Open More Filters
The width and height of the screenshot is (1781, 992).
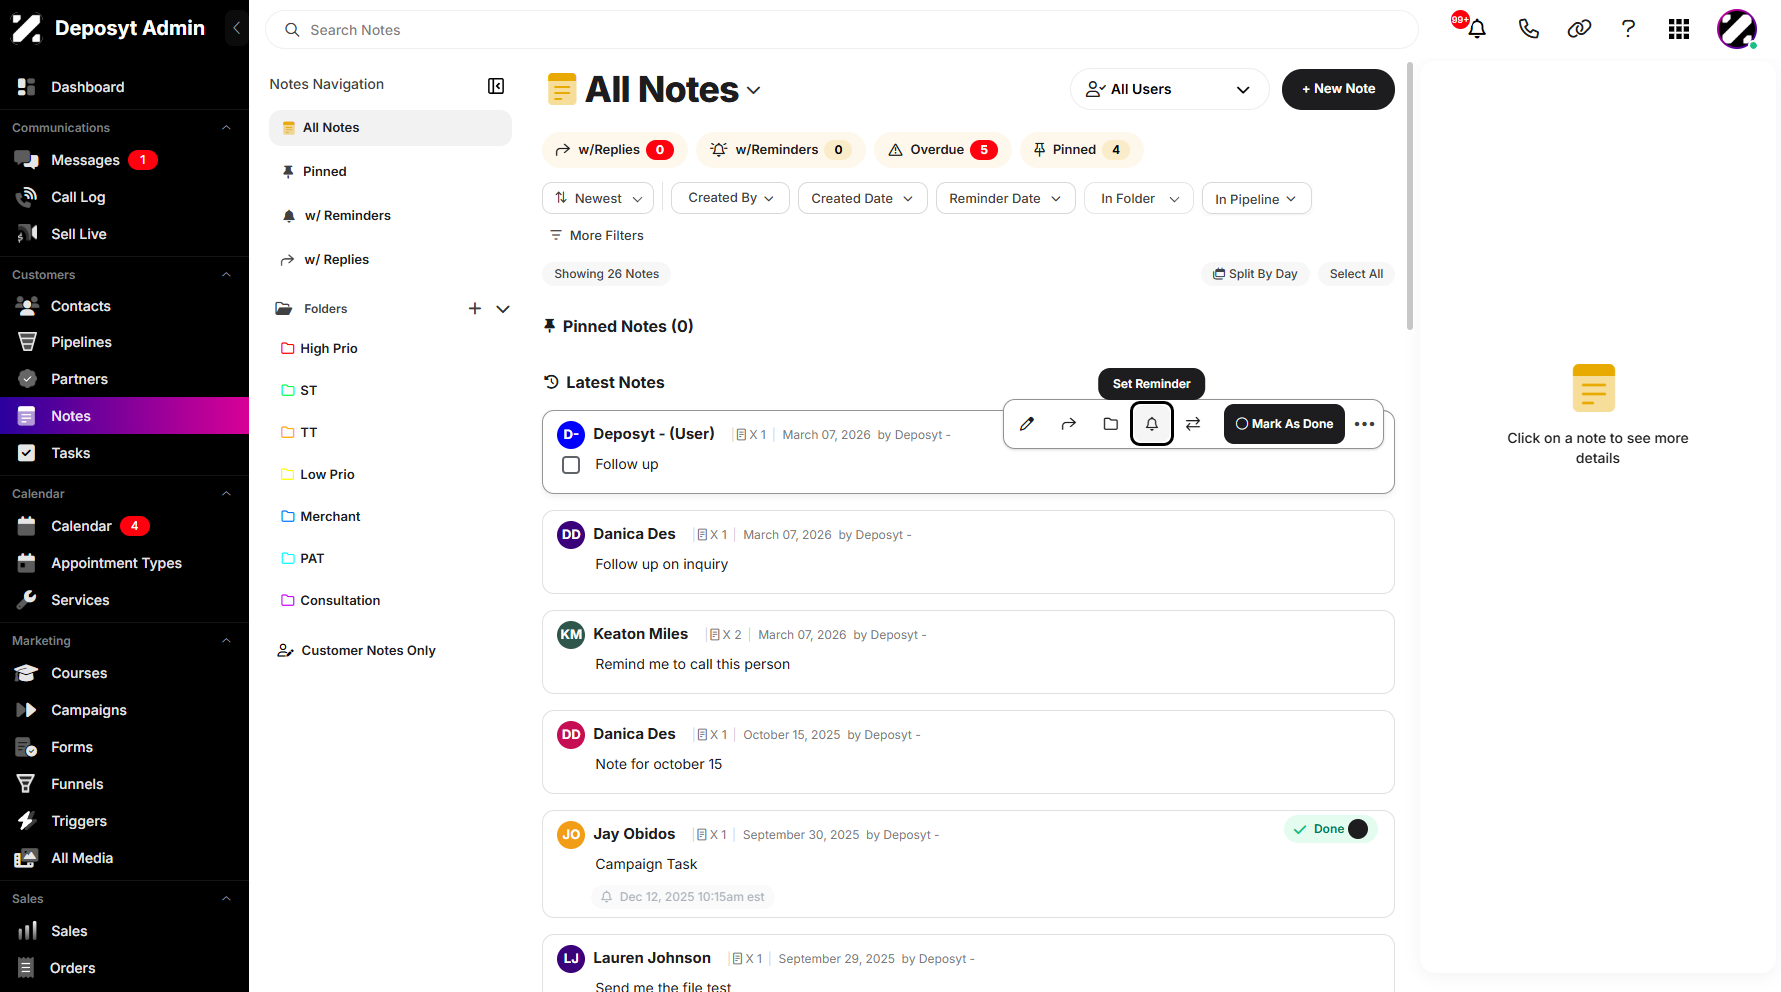tap(596, 236)
